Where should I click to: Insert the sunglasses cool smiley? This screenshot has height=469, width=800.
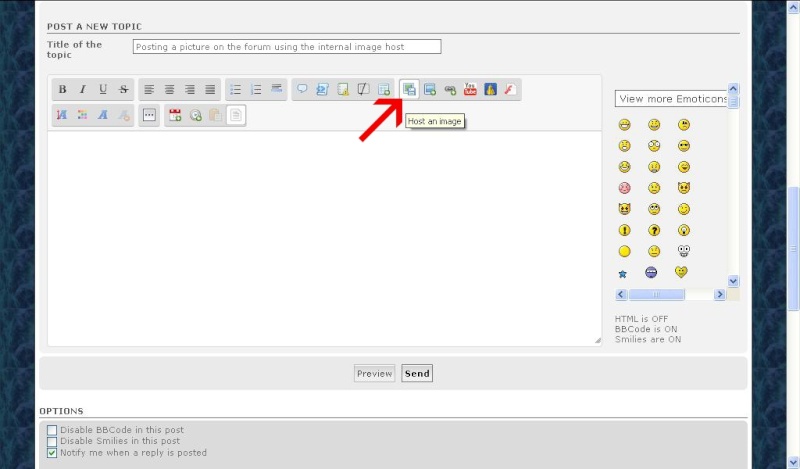(x=684, y=146)
